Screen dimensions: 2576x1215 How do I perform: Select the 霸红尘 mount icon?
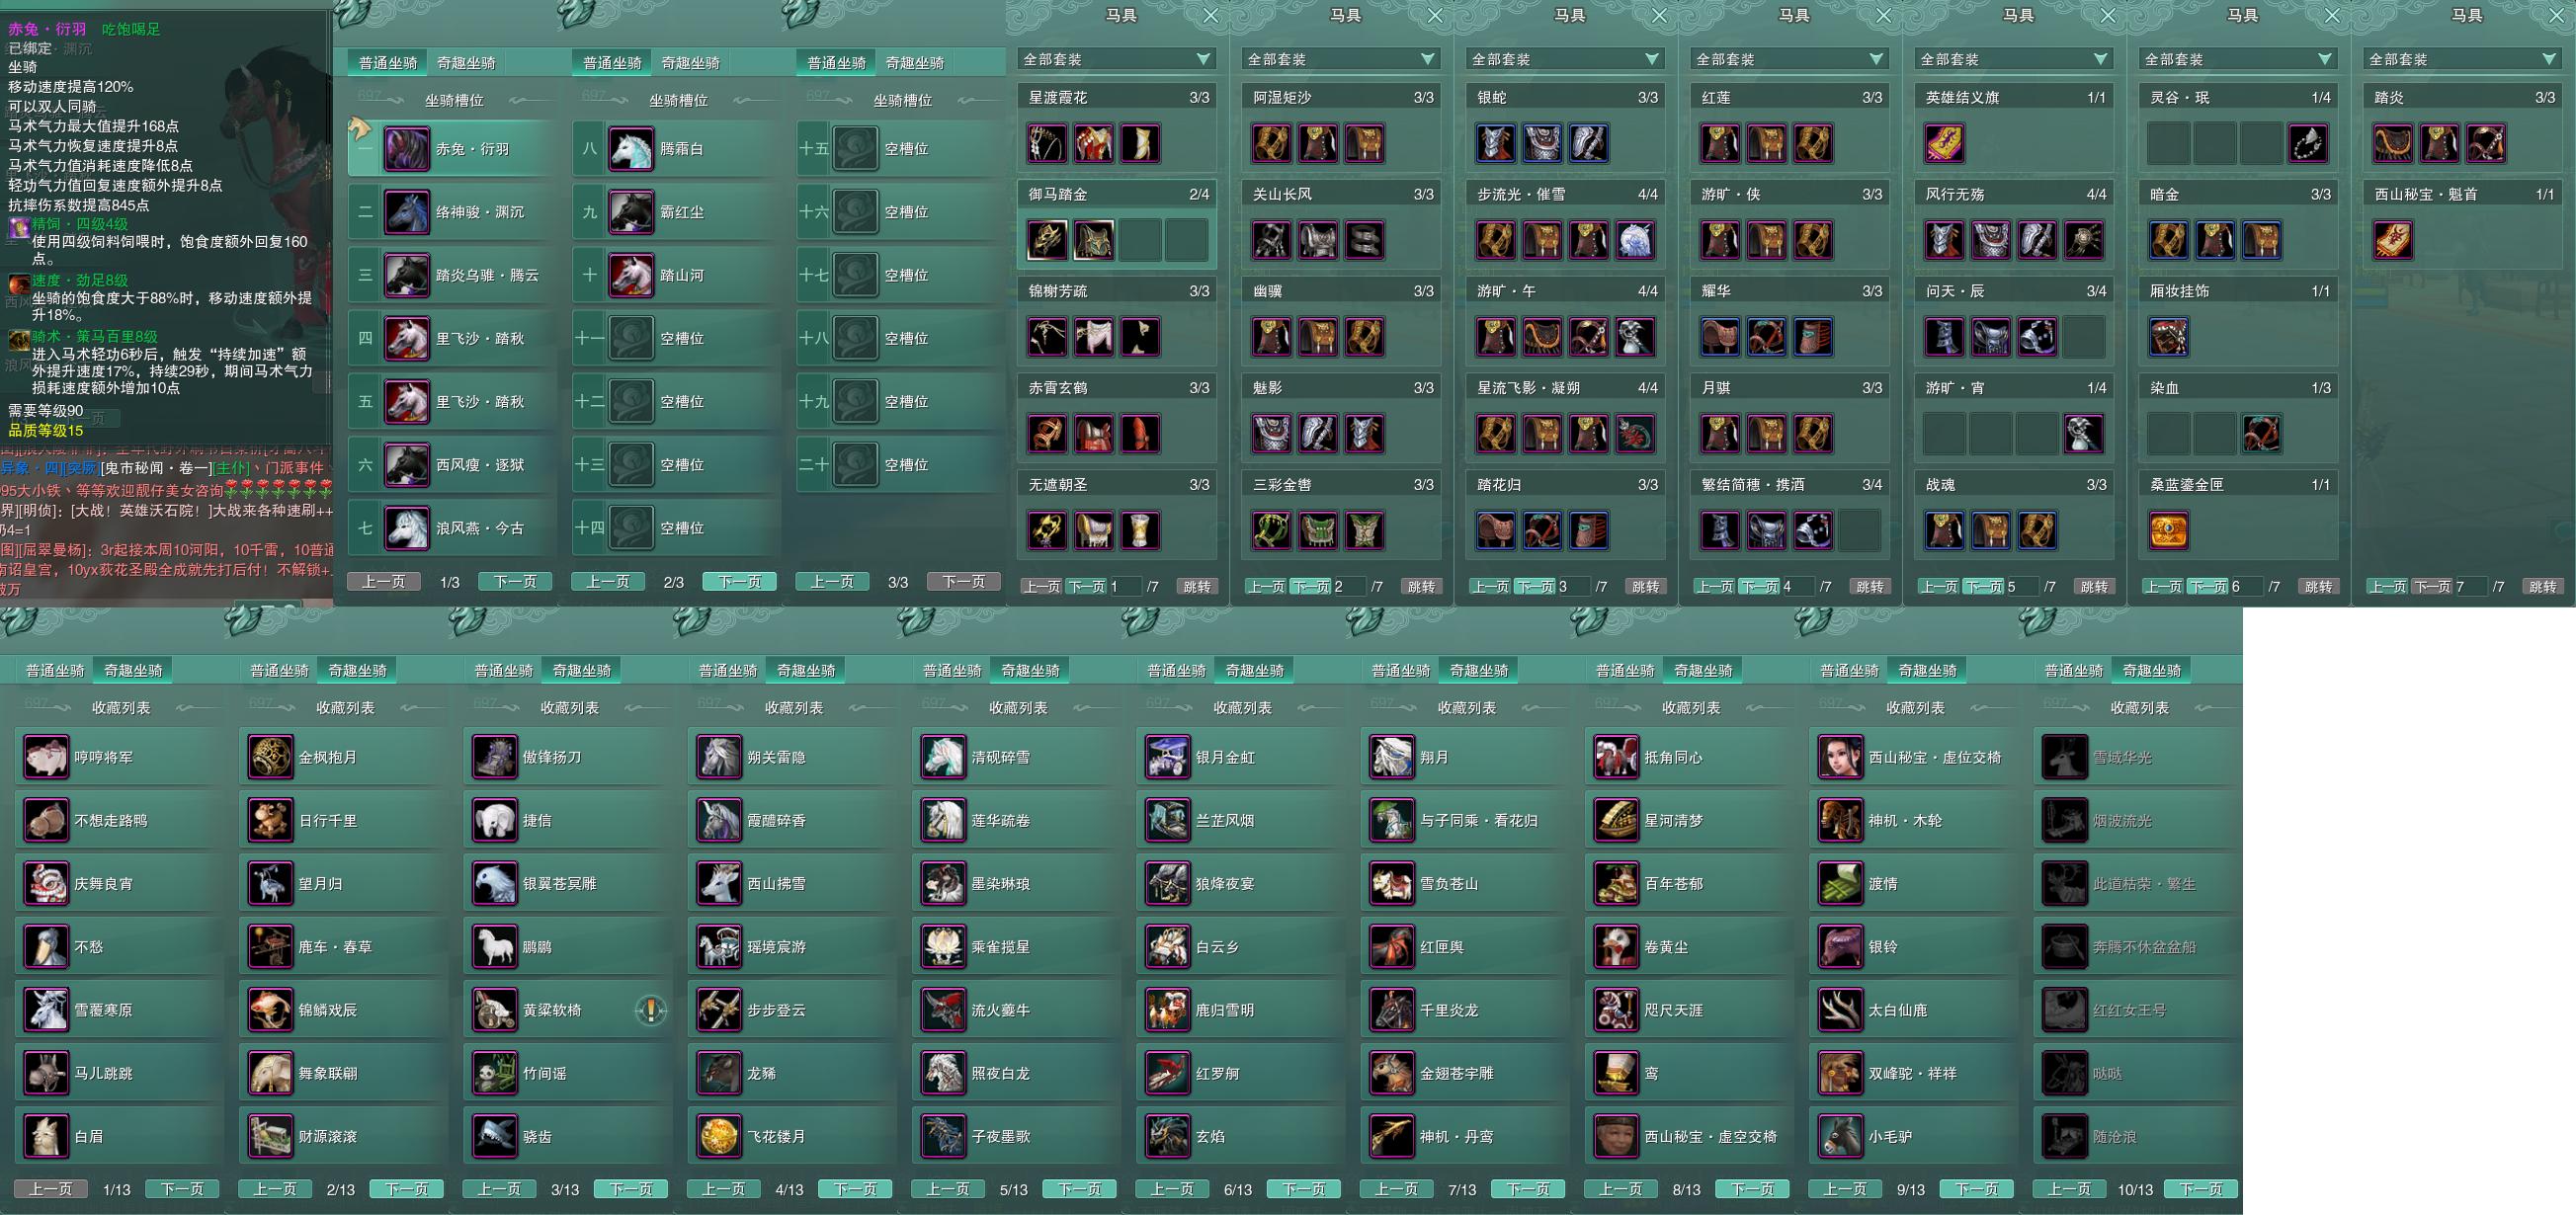(x=631, y=212)
